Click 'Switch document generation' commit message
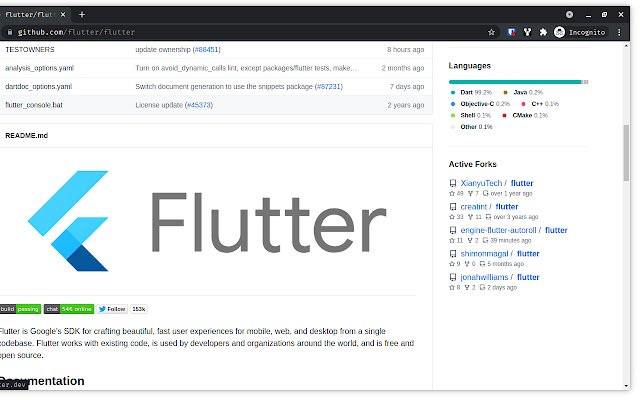The image size is (640, 400). point(224,87)
